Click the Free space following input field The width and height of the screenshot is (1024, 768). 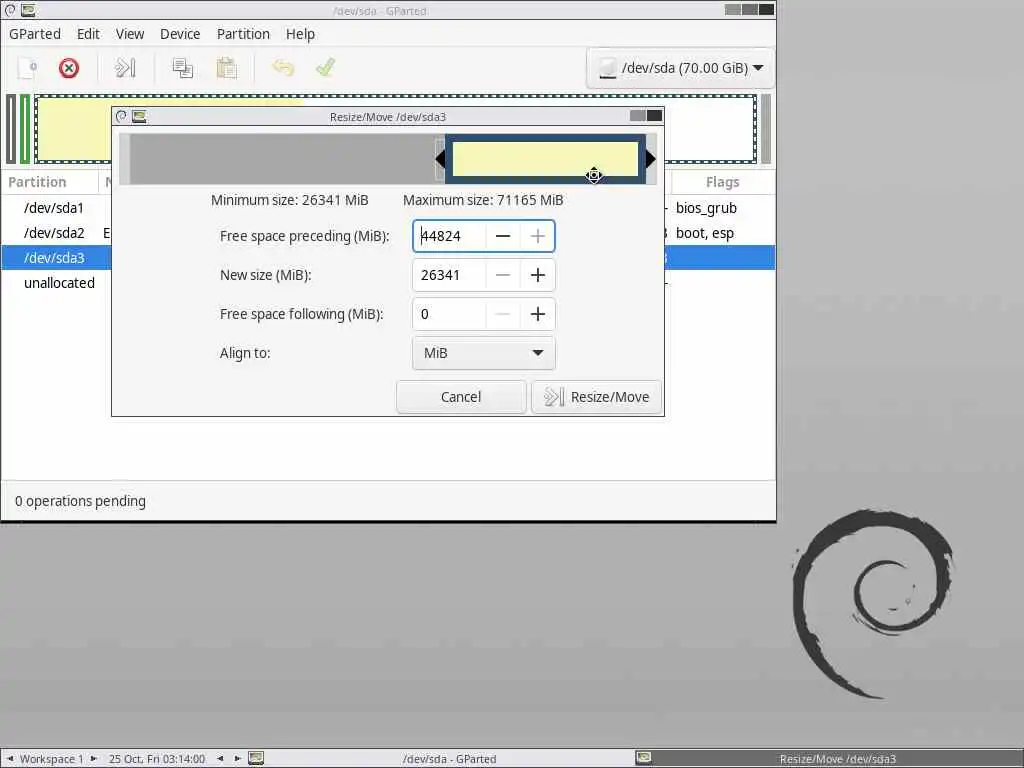click(450, 314)
